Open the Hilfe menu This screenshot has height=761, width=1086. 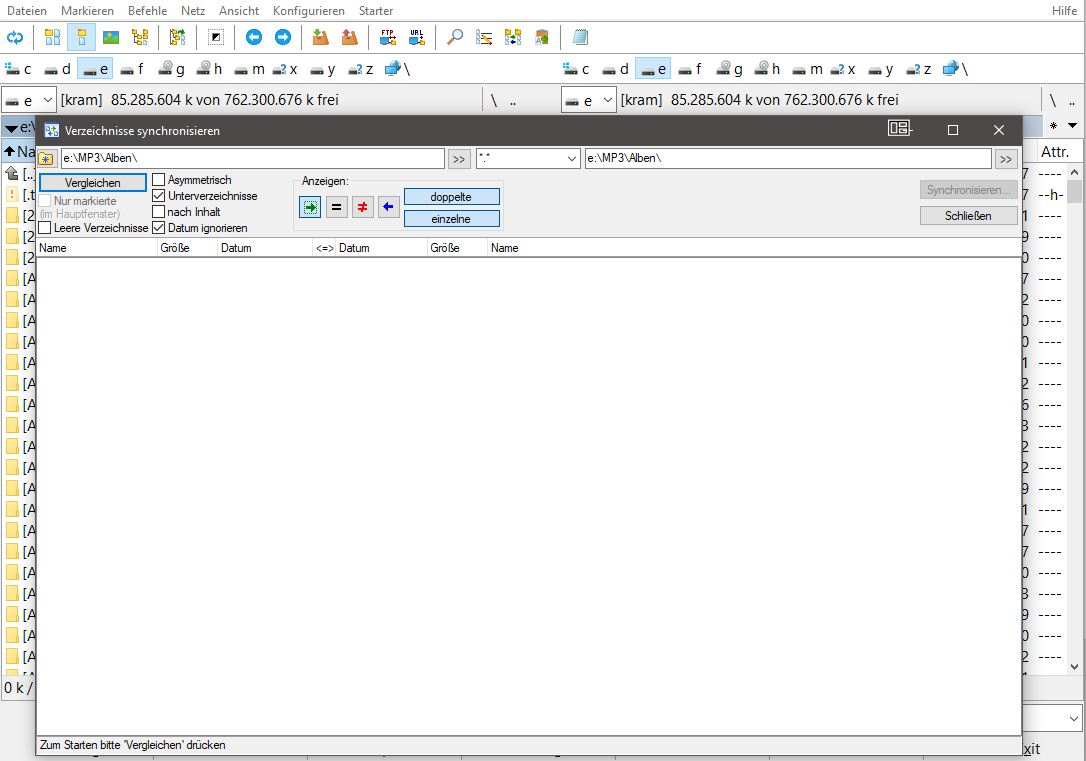(1065, 10)
